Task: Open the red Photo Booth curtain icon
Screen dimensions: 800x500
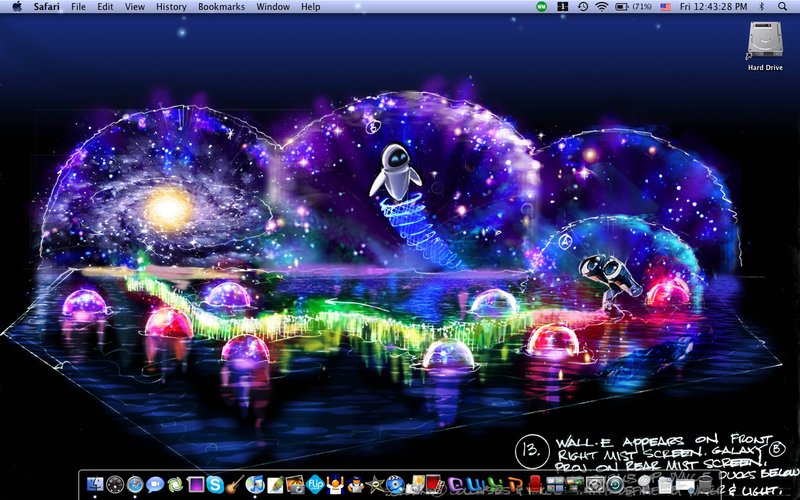Action: click(434, 484)
